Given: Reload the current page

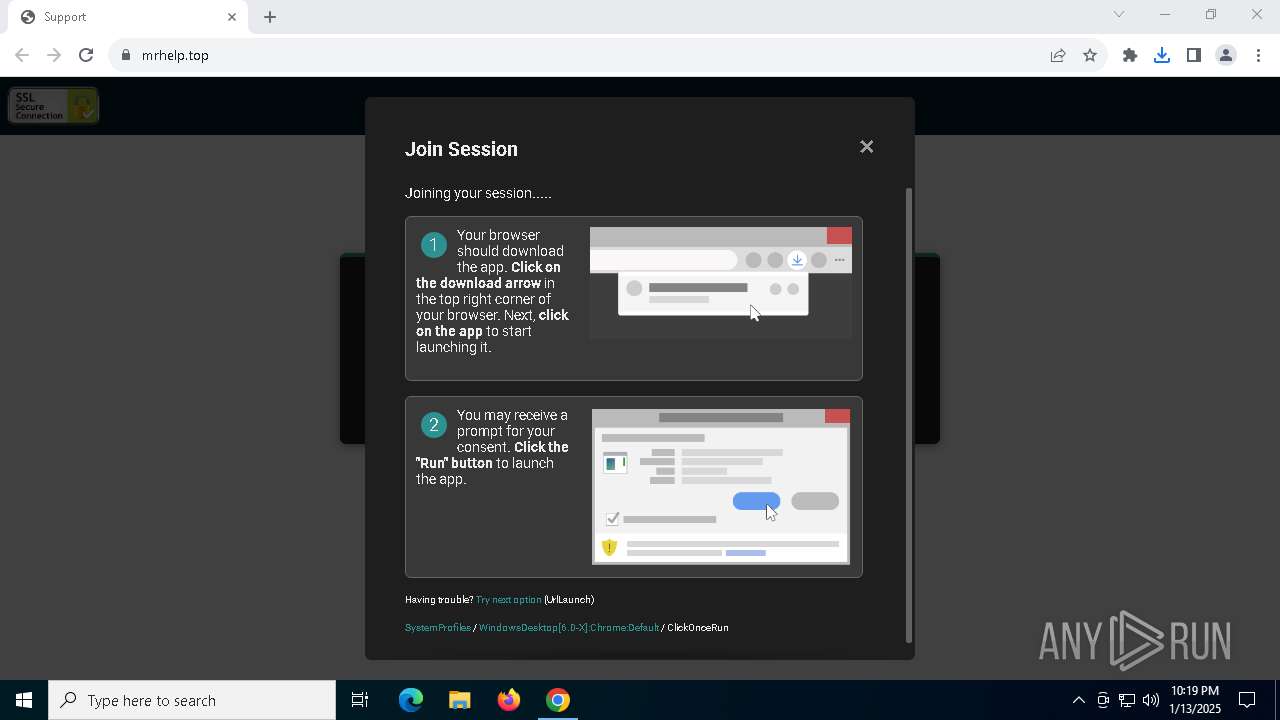Looking at the screenshot, I should click(x=86, y=55).
